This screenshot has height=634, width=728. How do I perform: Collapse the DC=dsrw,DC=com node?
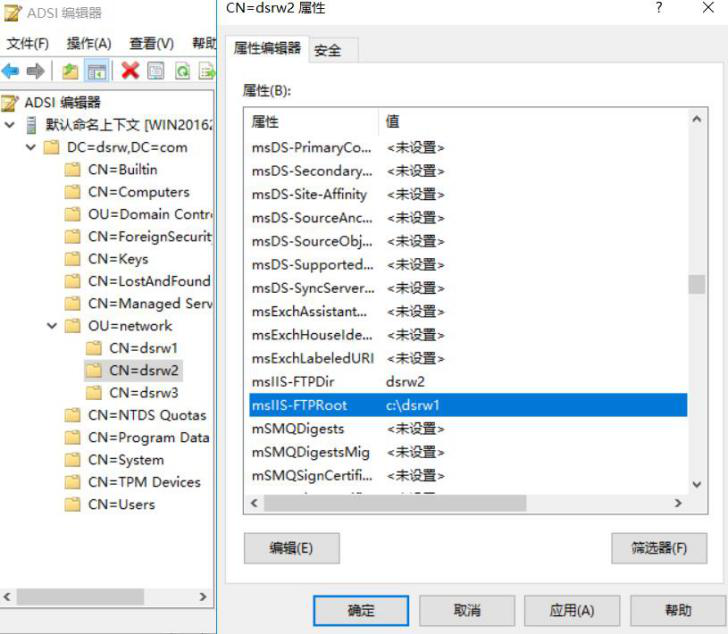coord(31,147)
